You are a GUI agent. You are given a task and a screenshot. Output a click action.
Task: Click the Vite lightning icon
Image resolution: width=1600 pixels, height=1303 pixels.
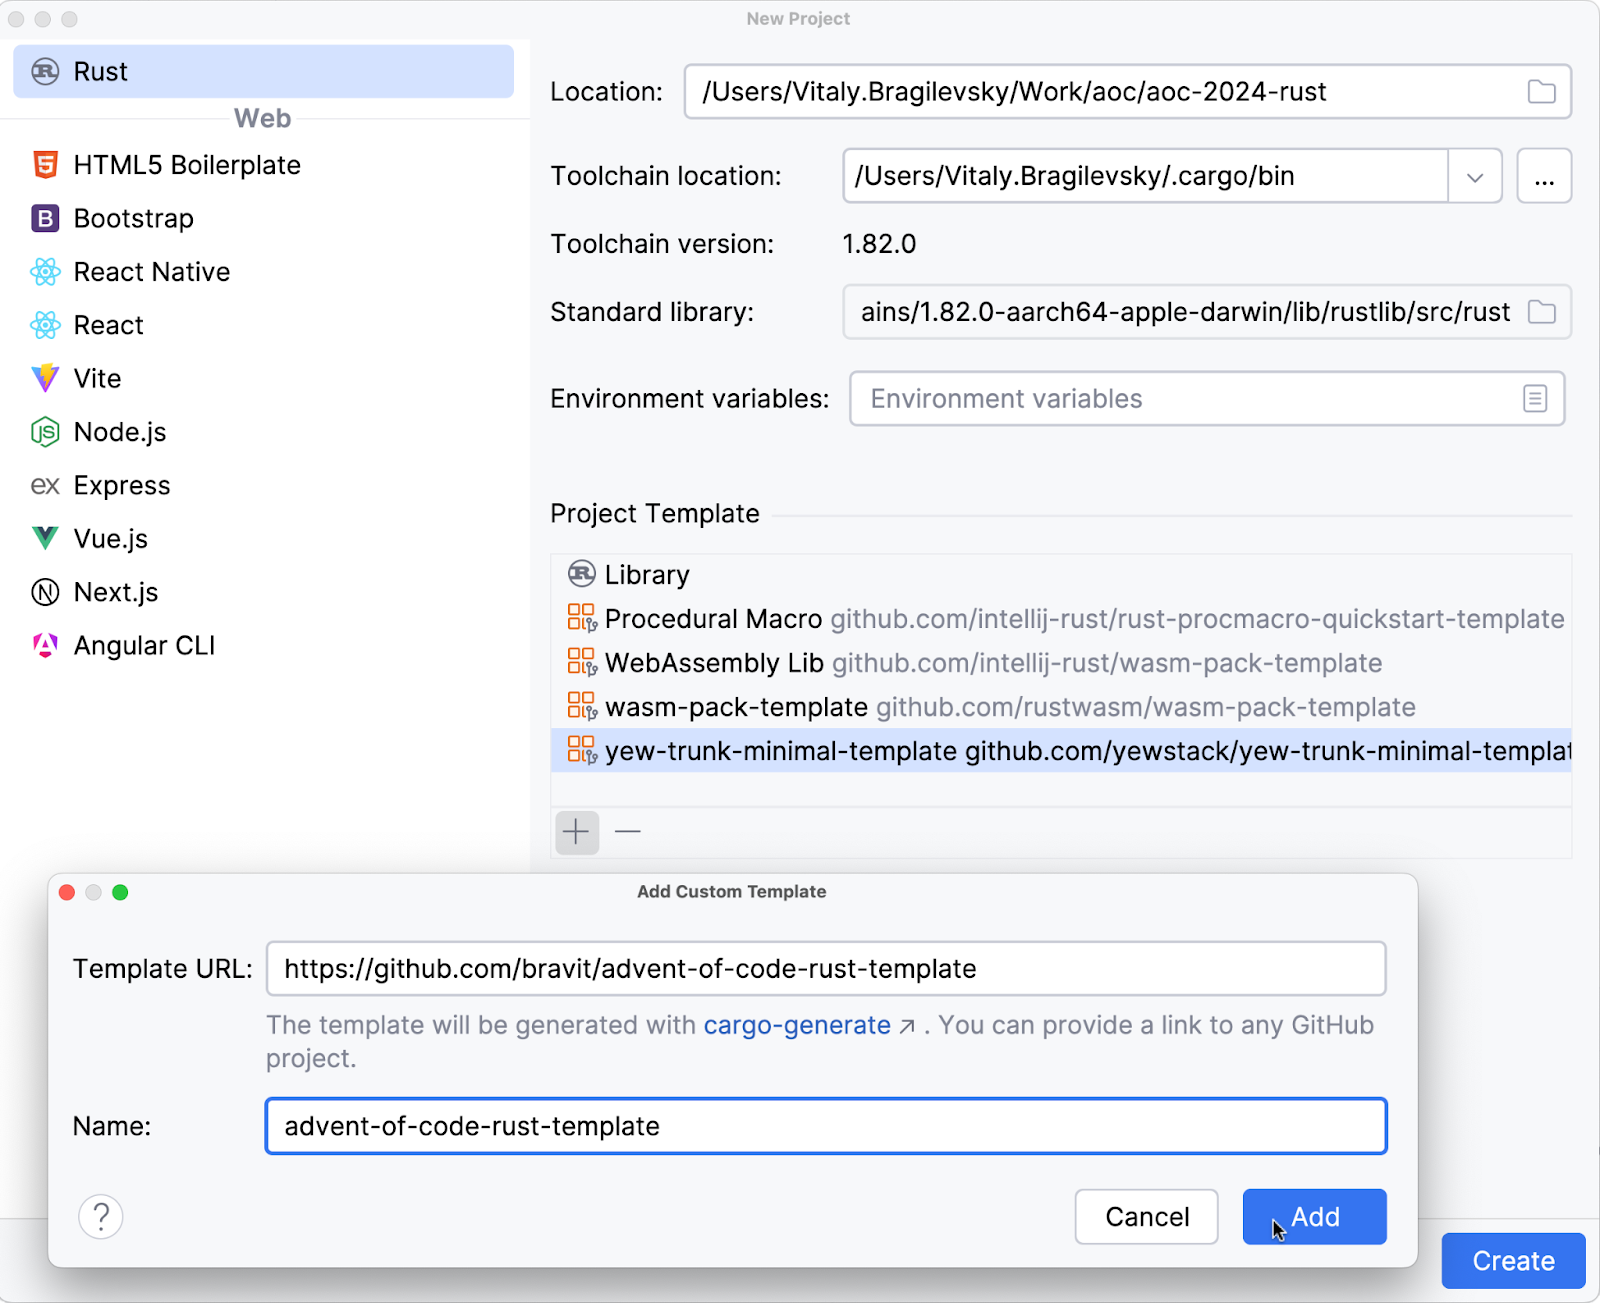[45, 378]
